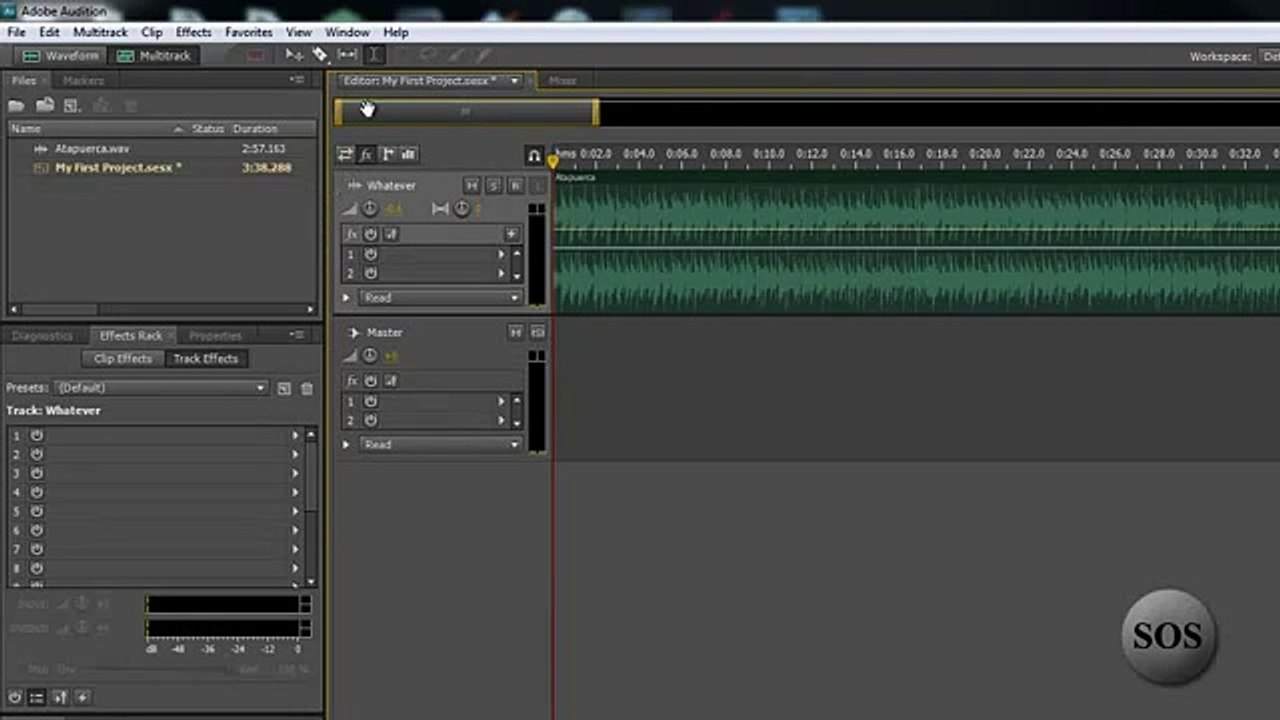
Task: Show Track Effects in Effects Rack
Action: pos(206,359)
